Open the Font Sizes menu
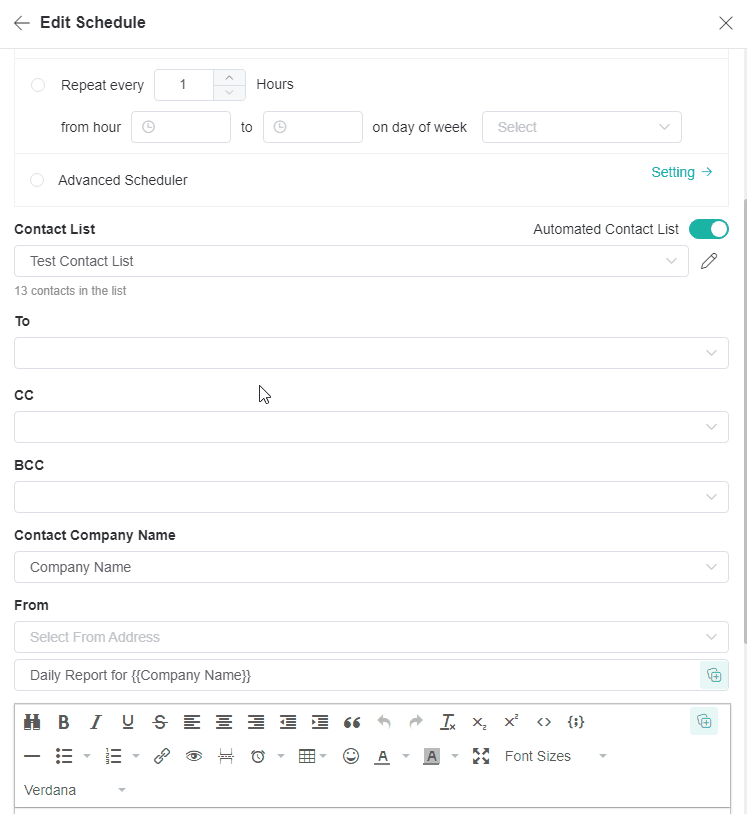747x814 pixels. (x=555, y=757)
